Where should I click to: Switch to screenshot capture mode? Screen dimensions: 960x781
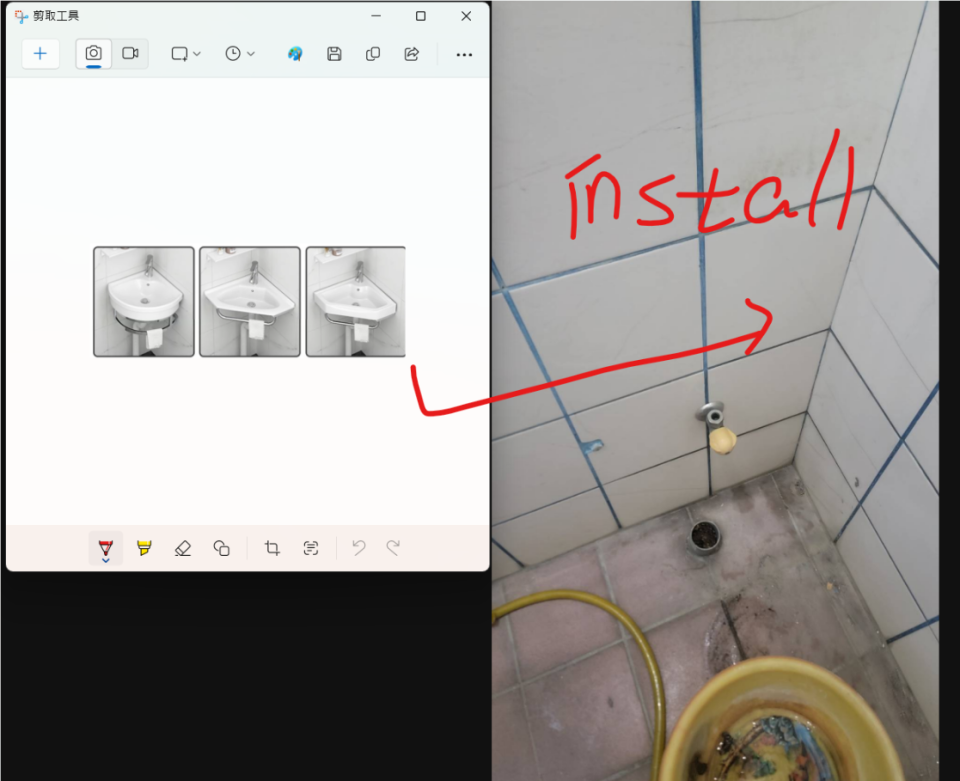94,54
